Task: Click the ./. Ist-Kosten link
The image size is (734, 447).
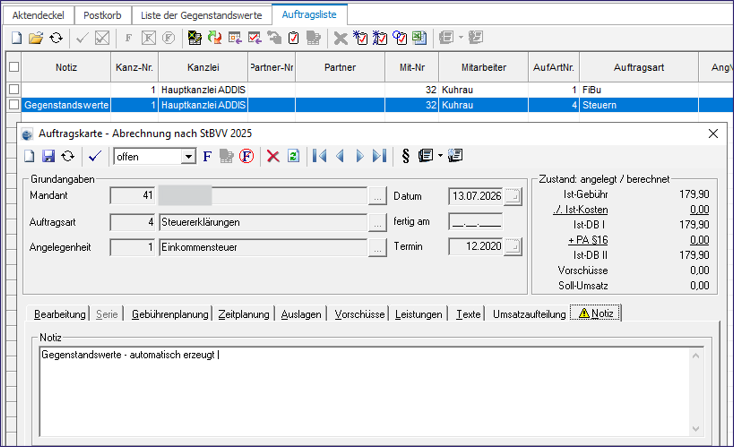Action: click(580, 209)
